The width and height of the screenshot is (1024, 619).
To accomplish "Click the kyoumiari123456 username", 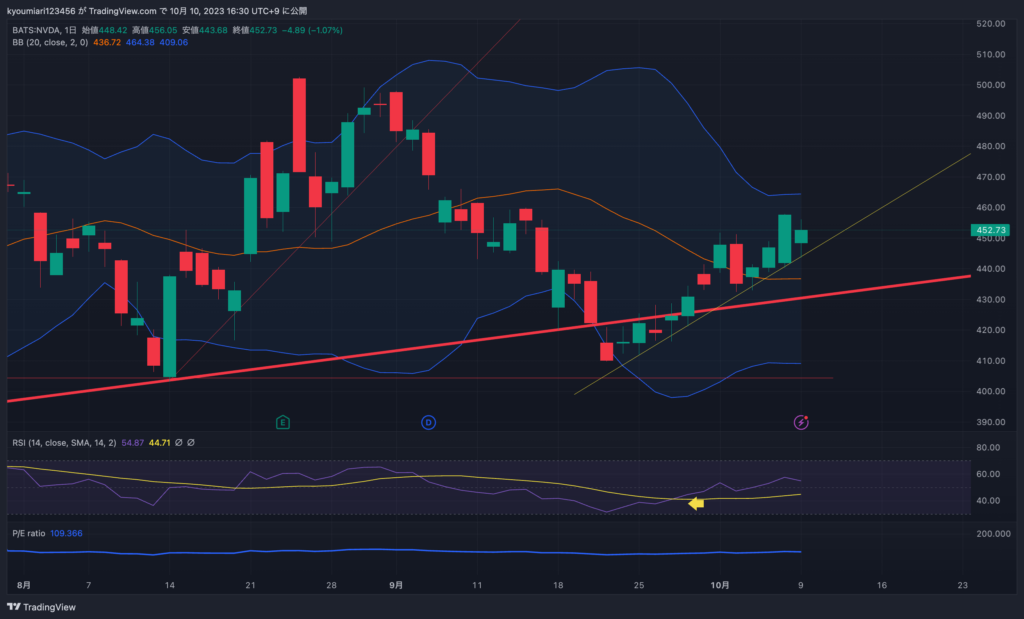I will tap(41, 11).
